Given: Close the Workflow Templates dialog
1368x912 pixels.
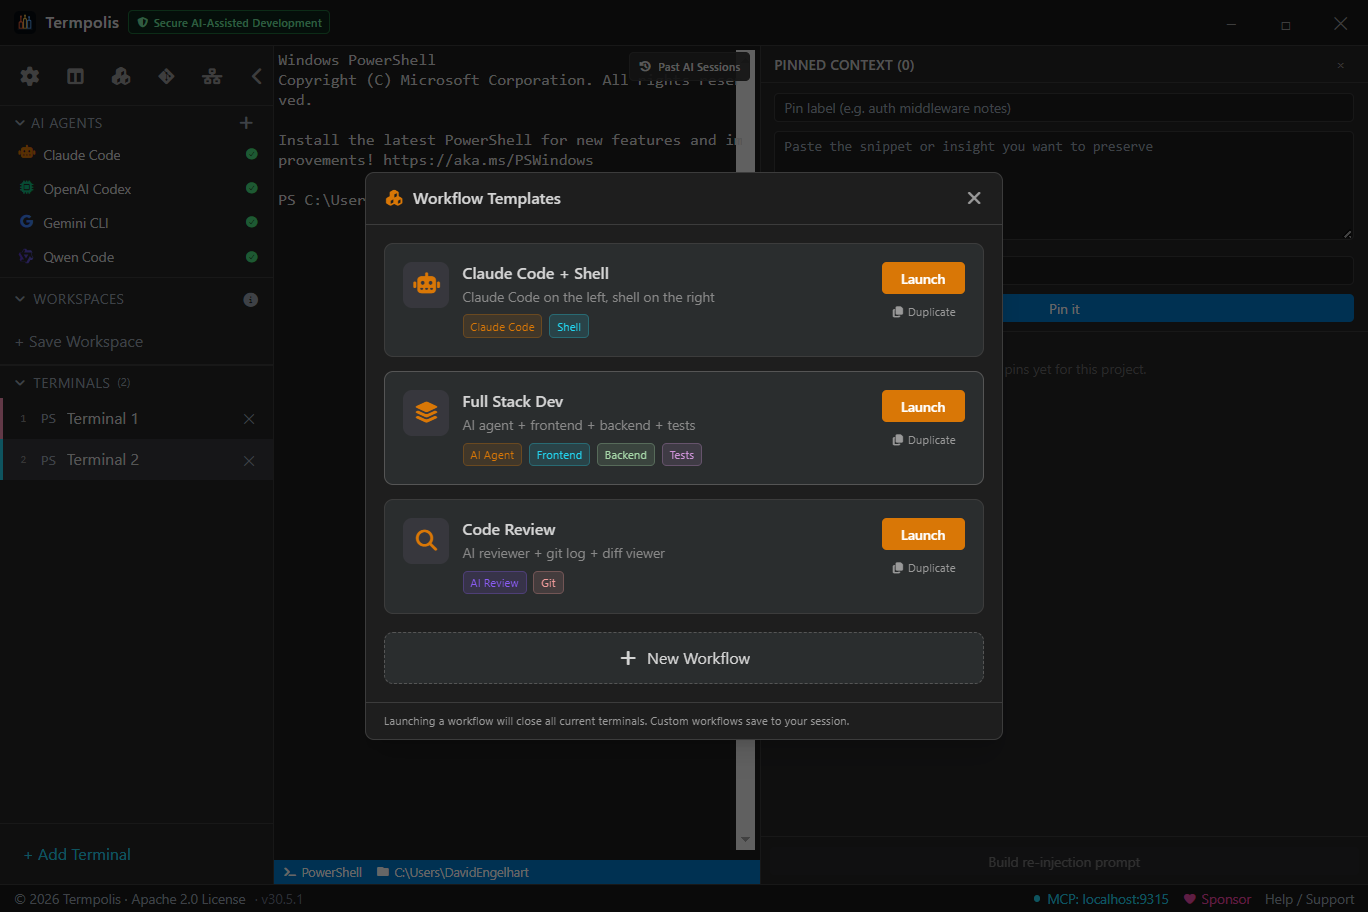Looking at the screenshot, I should coord(974,198).
